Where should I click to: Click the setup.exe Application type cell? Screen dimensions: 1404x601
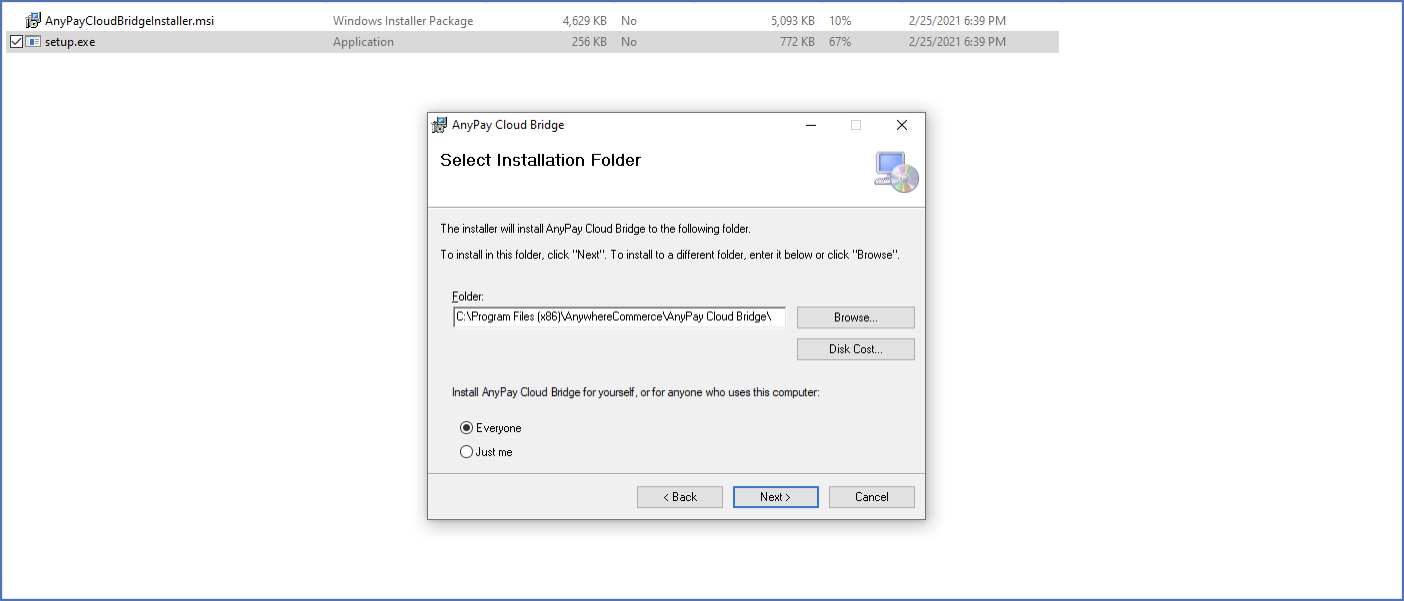363,42
